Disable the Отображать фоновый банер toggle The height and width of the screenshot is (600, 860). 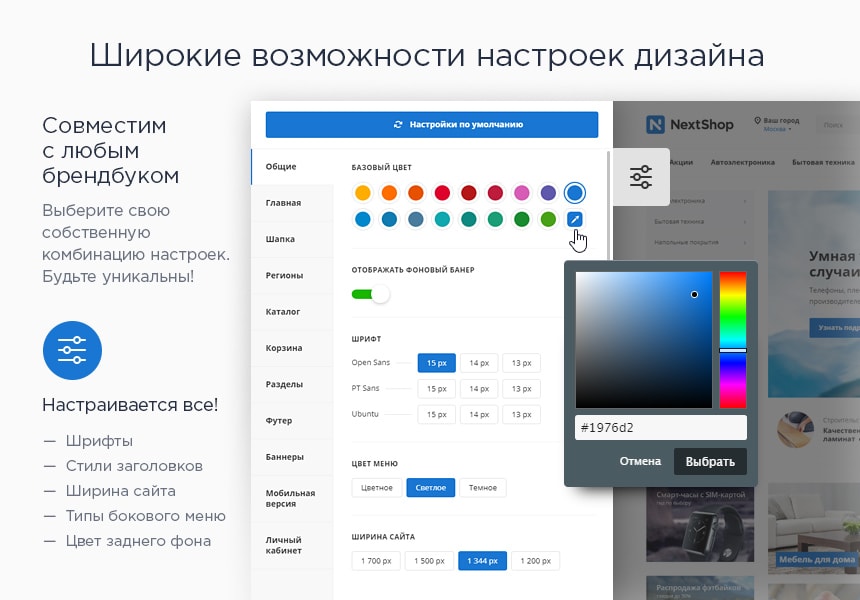click(x=372, y=292)
